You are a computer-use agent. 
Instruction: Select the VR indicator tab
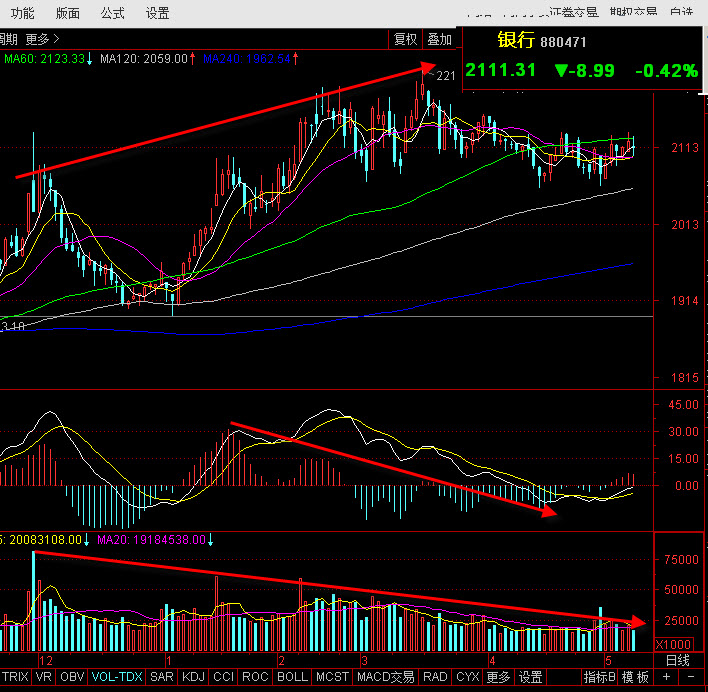[43, 677]
